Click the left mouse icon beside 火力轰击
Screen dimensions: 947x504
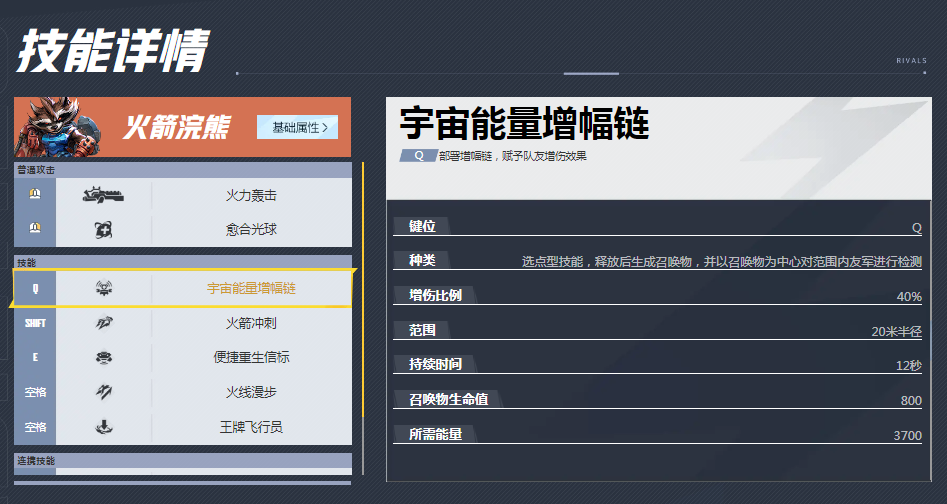click(x=34, y=195)
